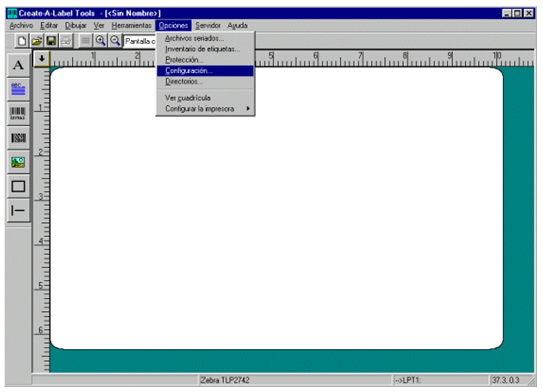The width and height of the screenshot is (543, 392).
Task: Open the Herramientas menu
Action: 131,25
